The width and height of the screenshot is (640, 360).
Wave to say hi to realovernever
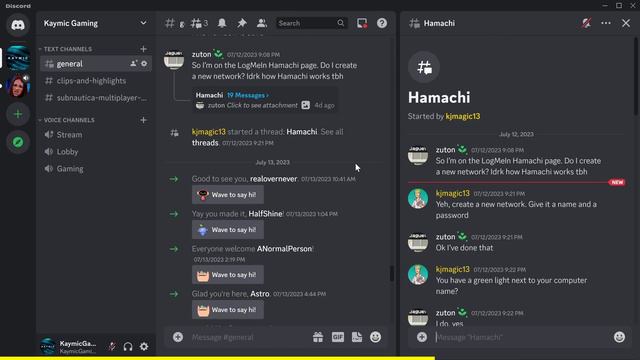(x=228, y=195)
